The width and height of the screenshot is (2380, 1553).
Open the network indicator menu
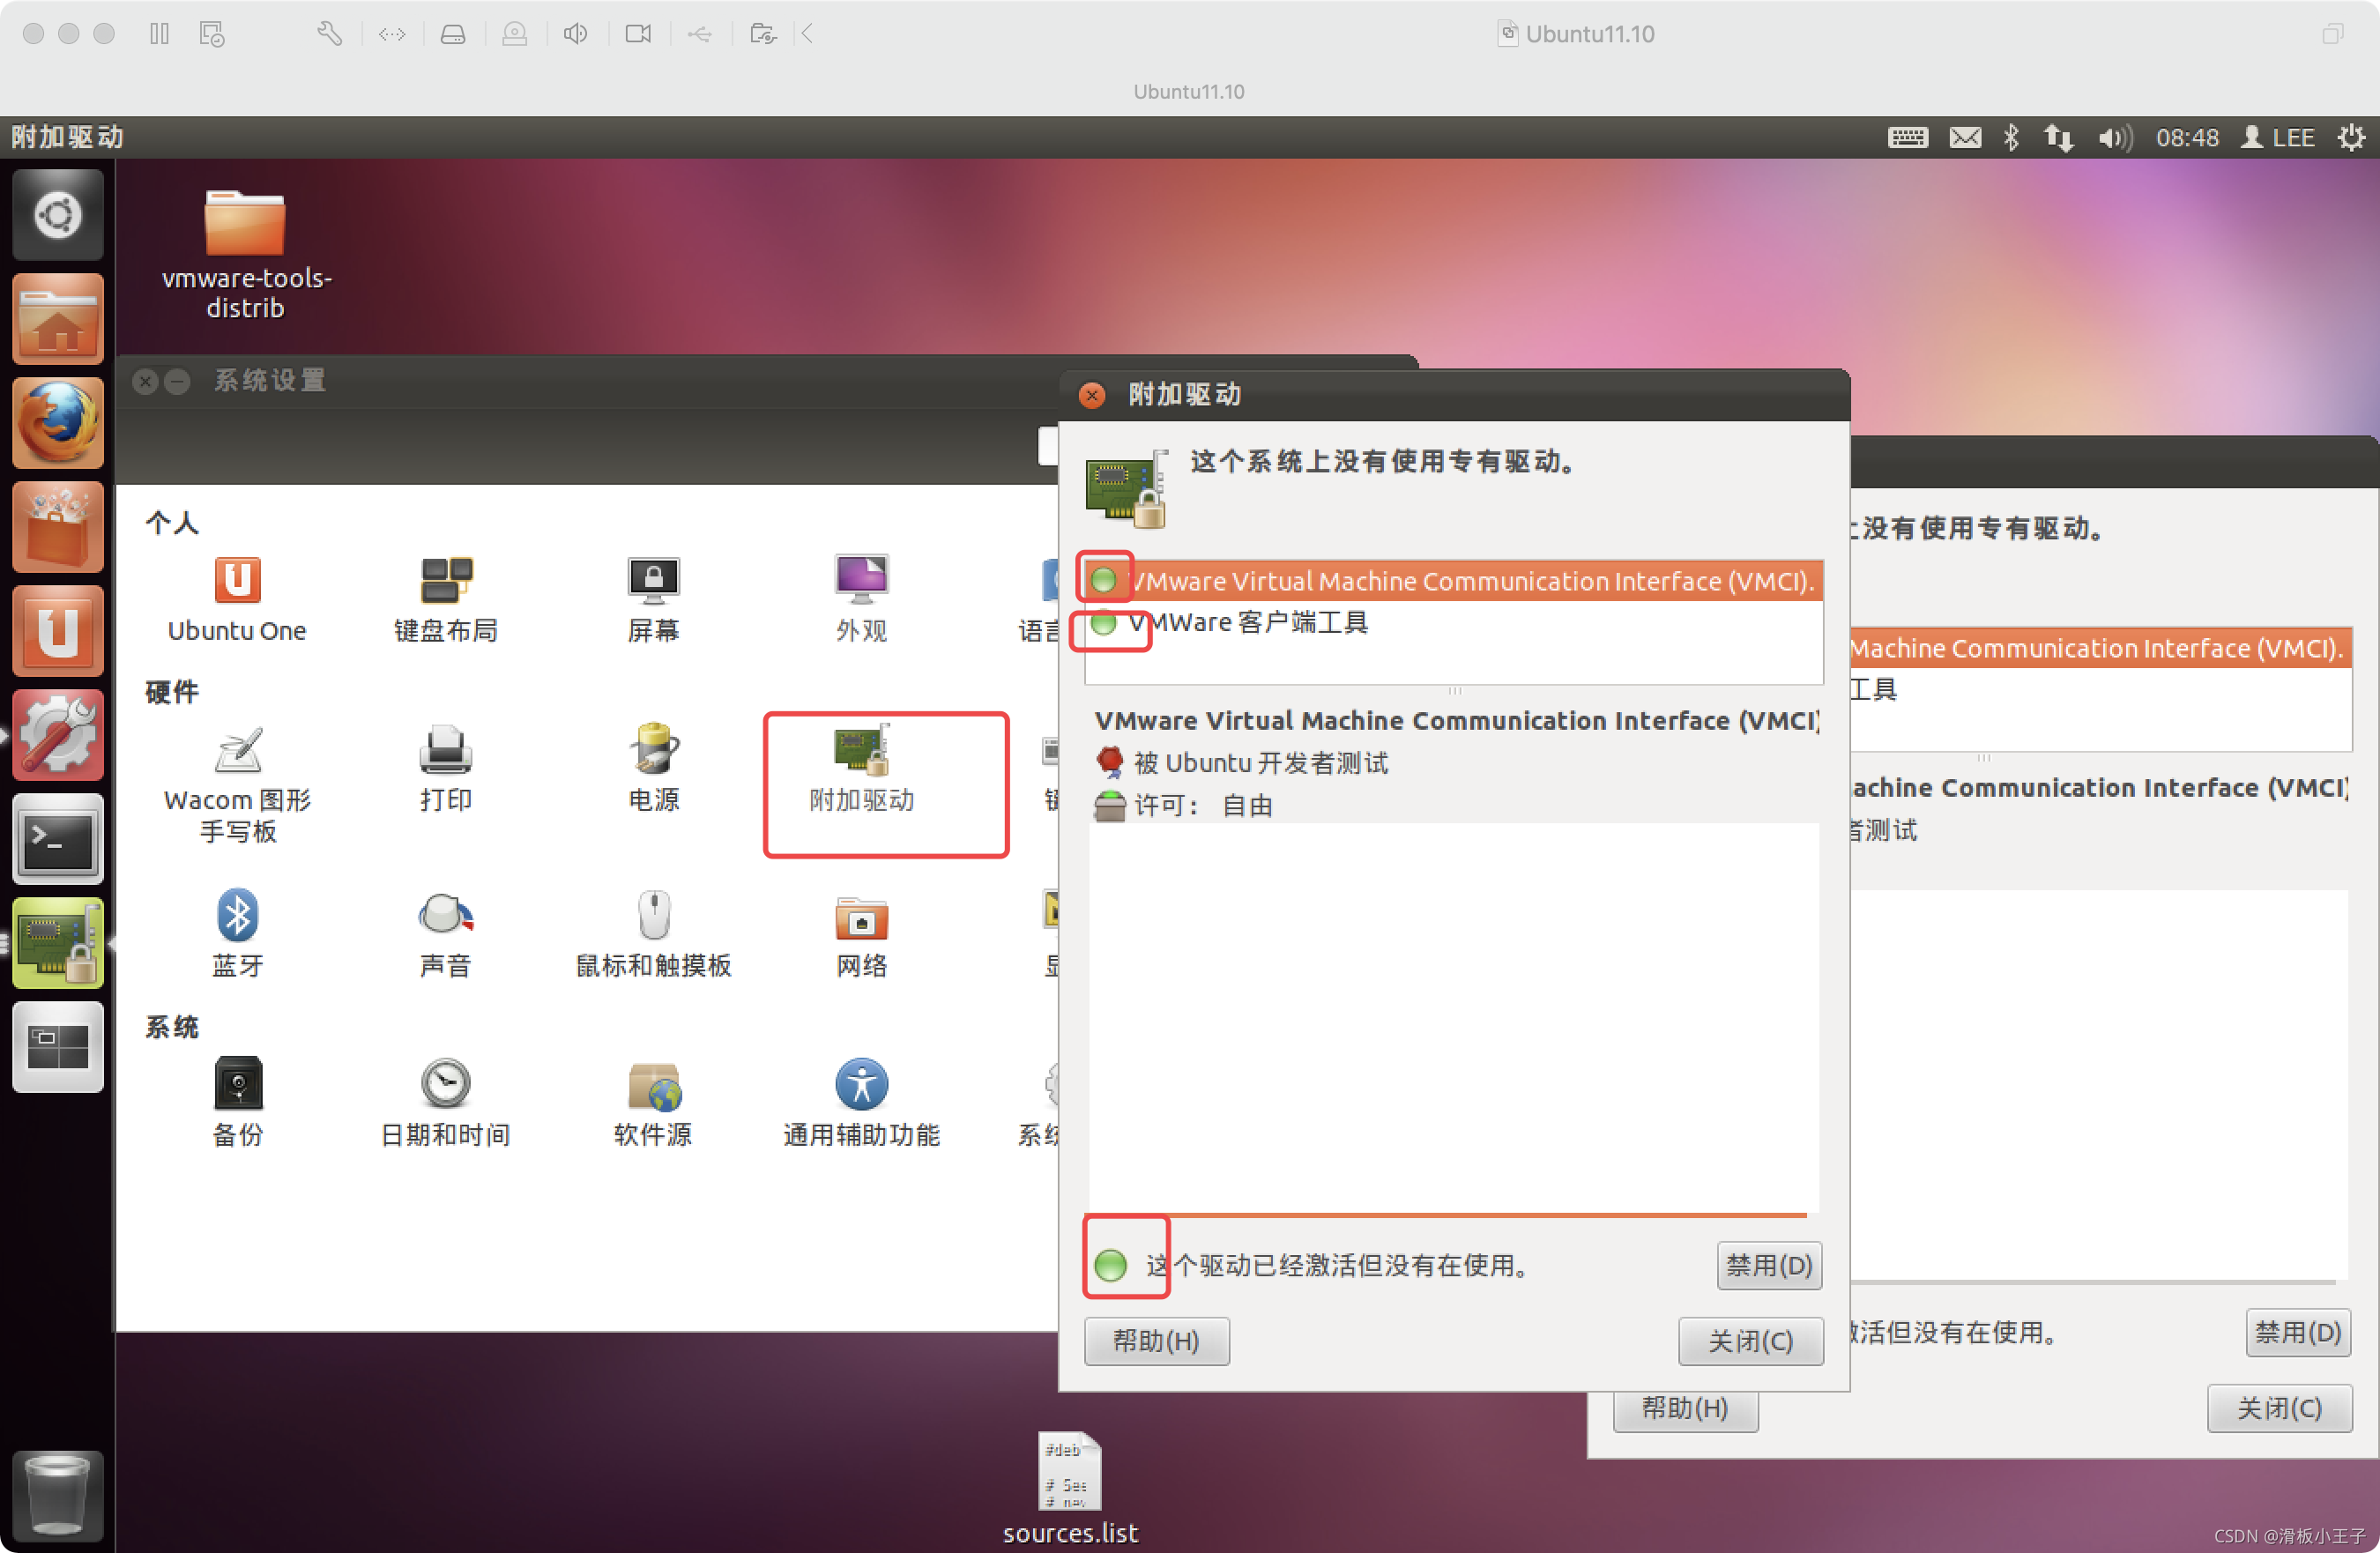coord(2058,137)
